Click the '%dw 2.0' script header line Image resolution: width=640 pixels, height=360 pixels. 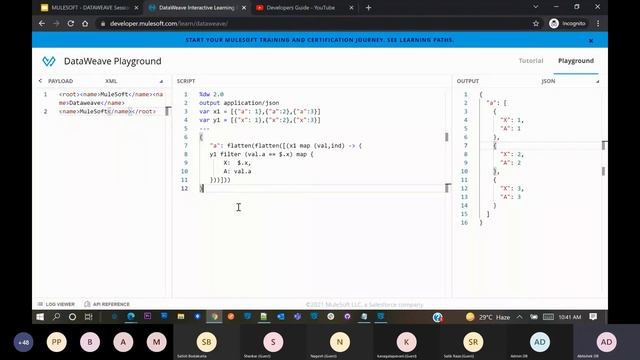211,94
